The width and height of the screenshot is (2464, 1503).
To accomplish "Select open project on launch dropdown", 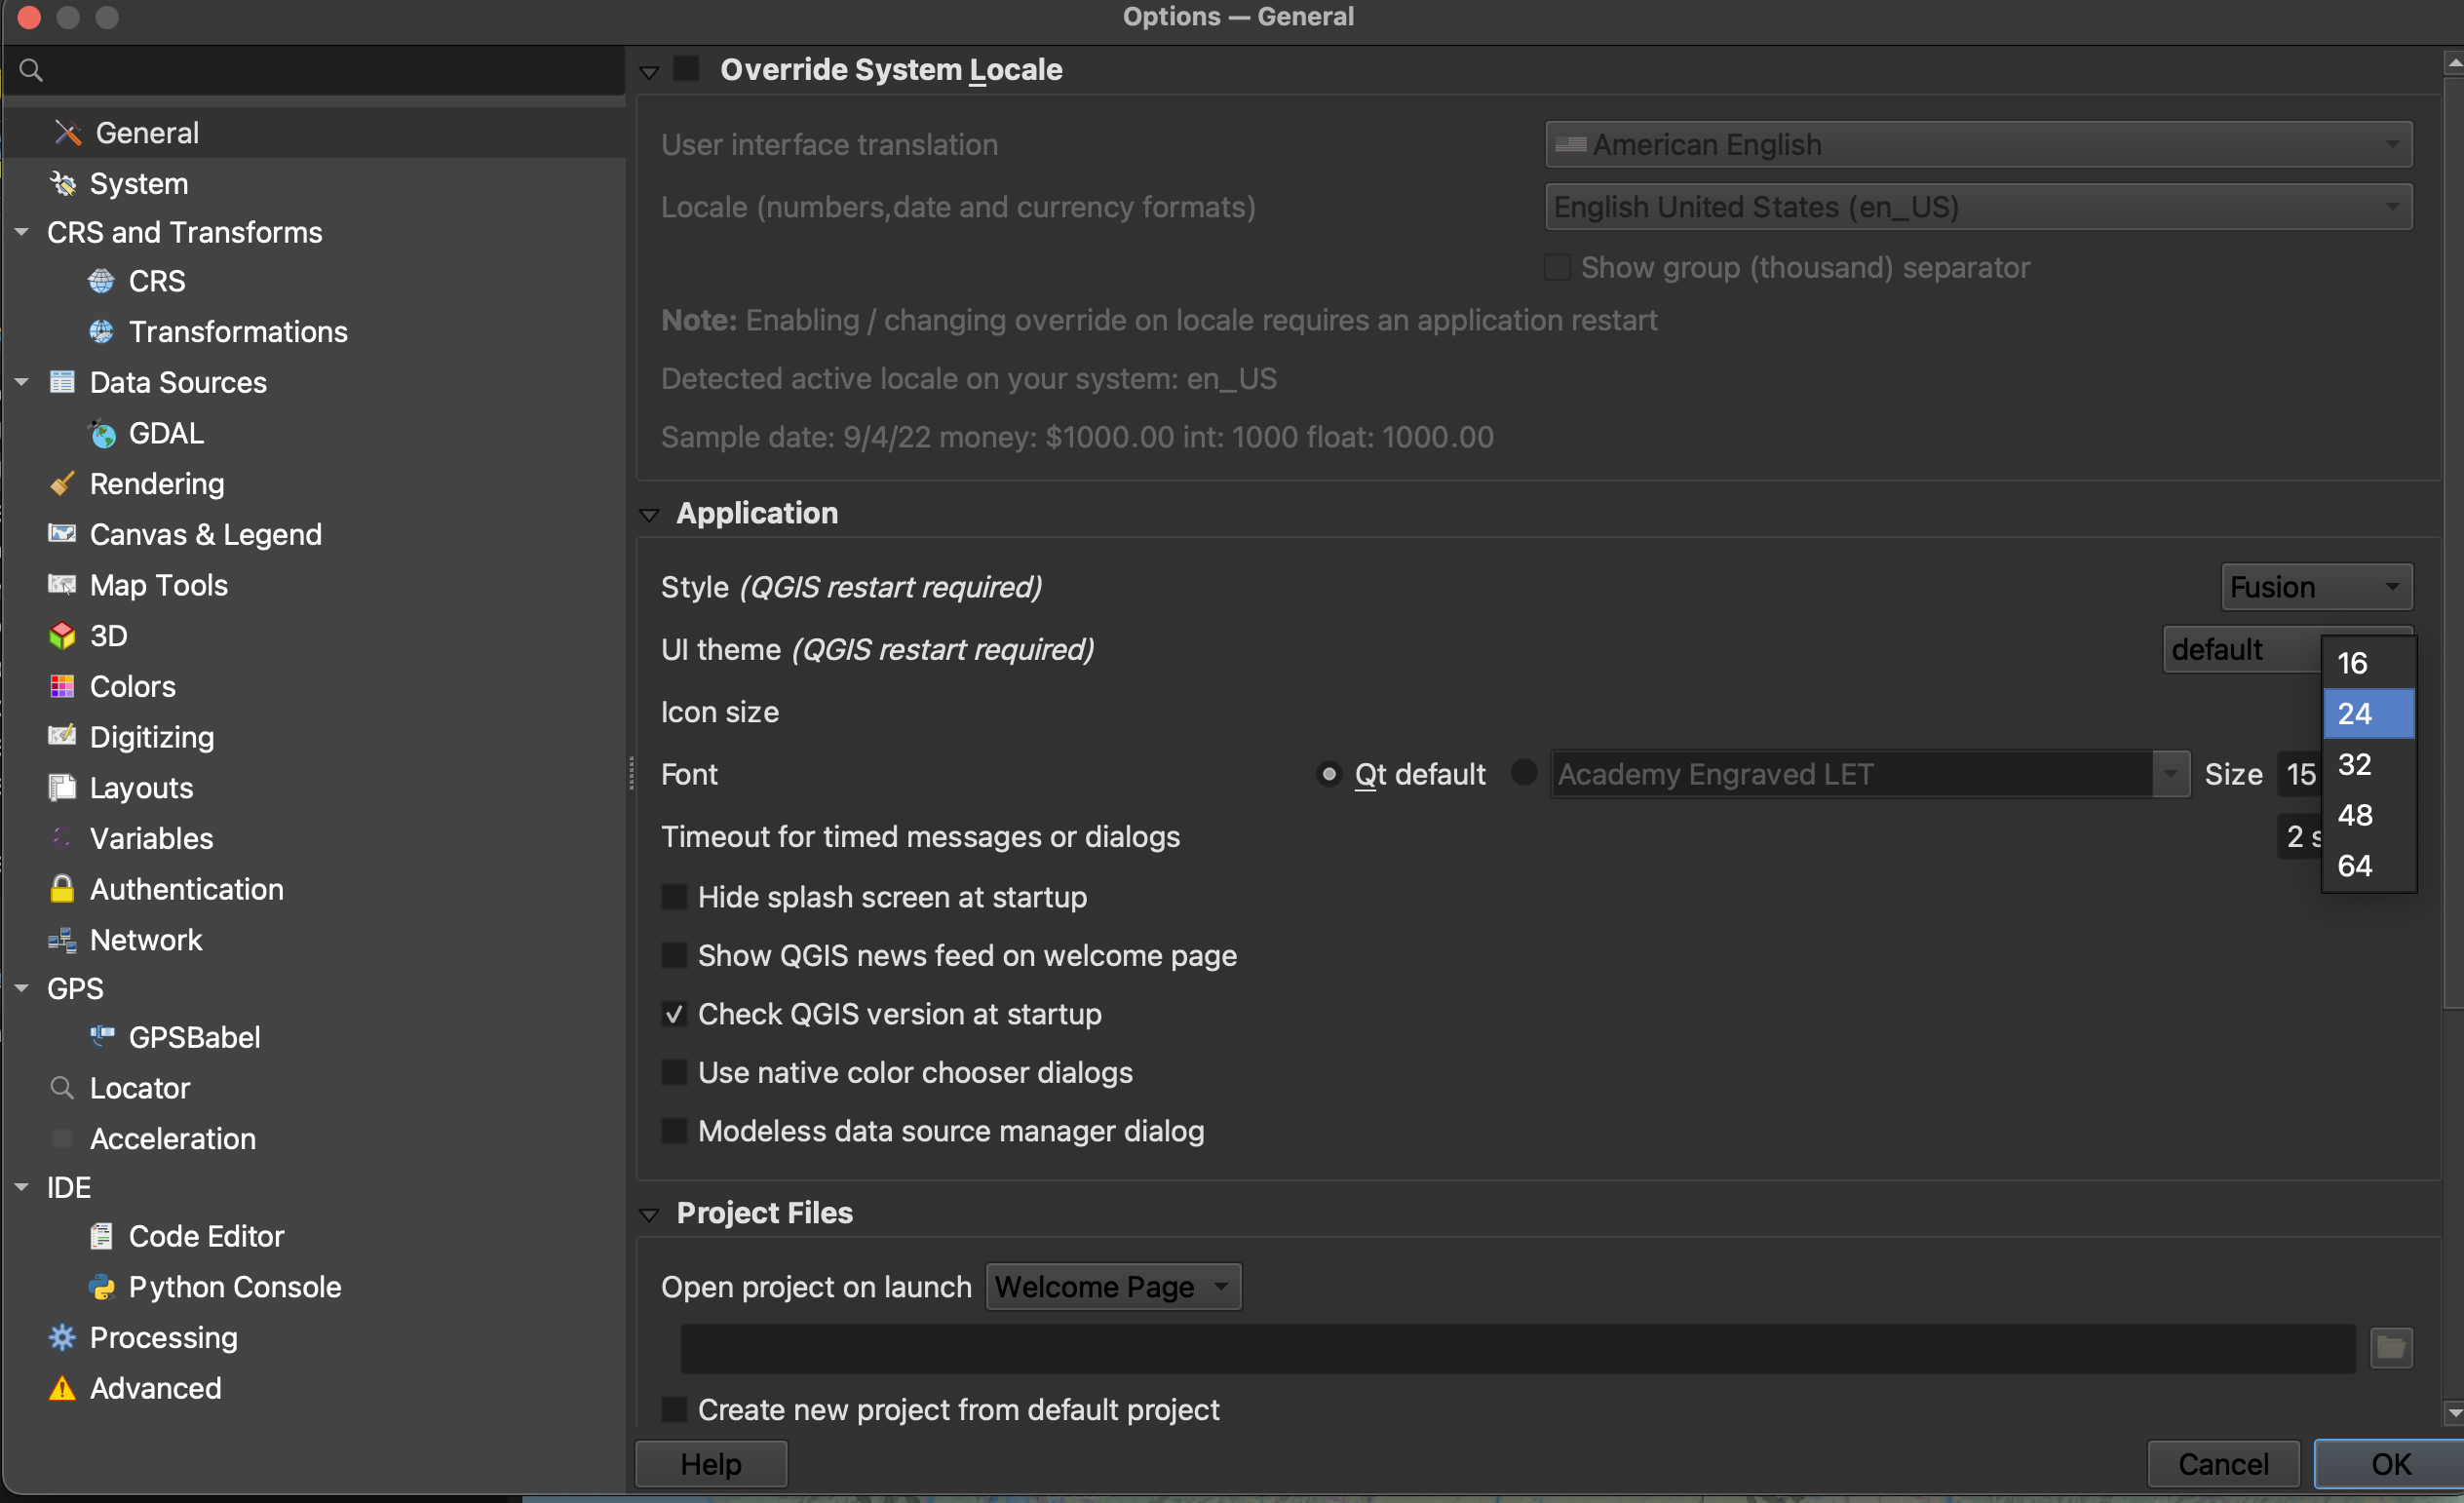I will pos(1110,1287).
